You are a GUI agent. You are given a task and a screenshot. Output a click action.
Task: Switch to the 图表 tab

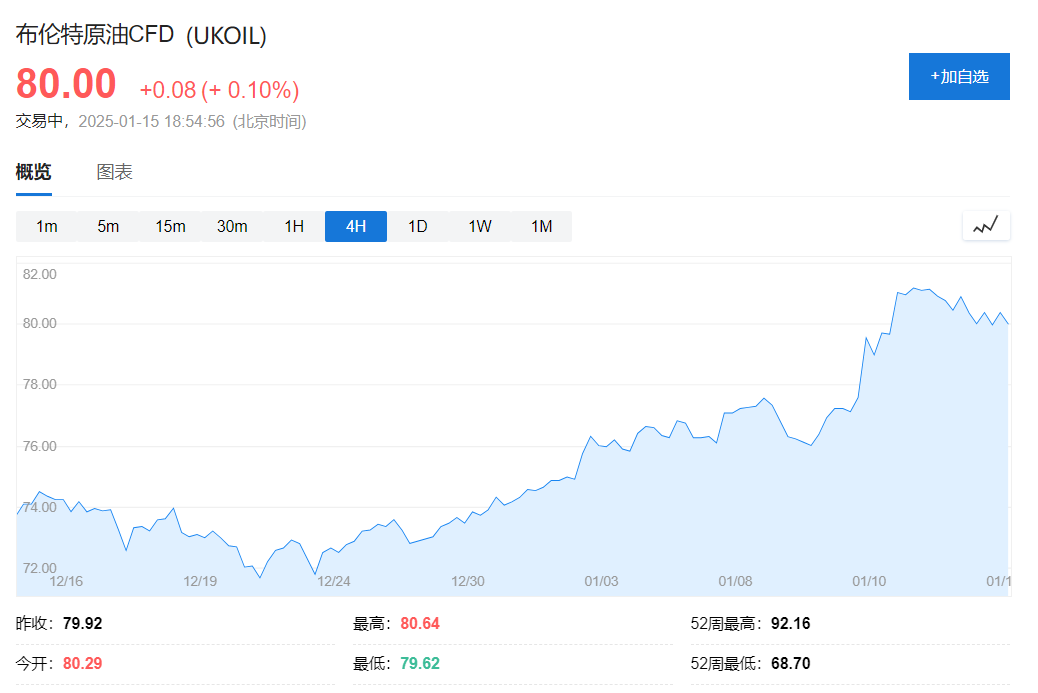point(114,171)
